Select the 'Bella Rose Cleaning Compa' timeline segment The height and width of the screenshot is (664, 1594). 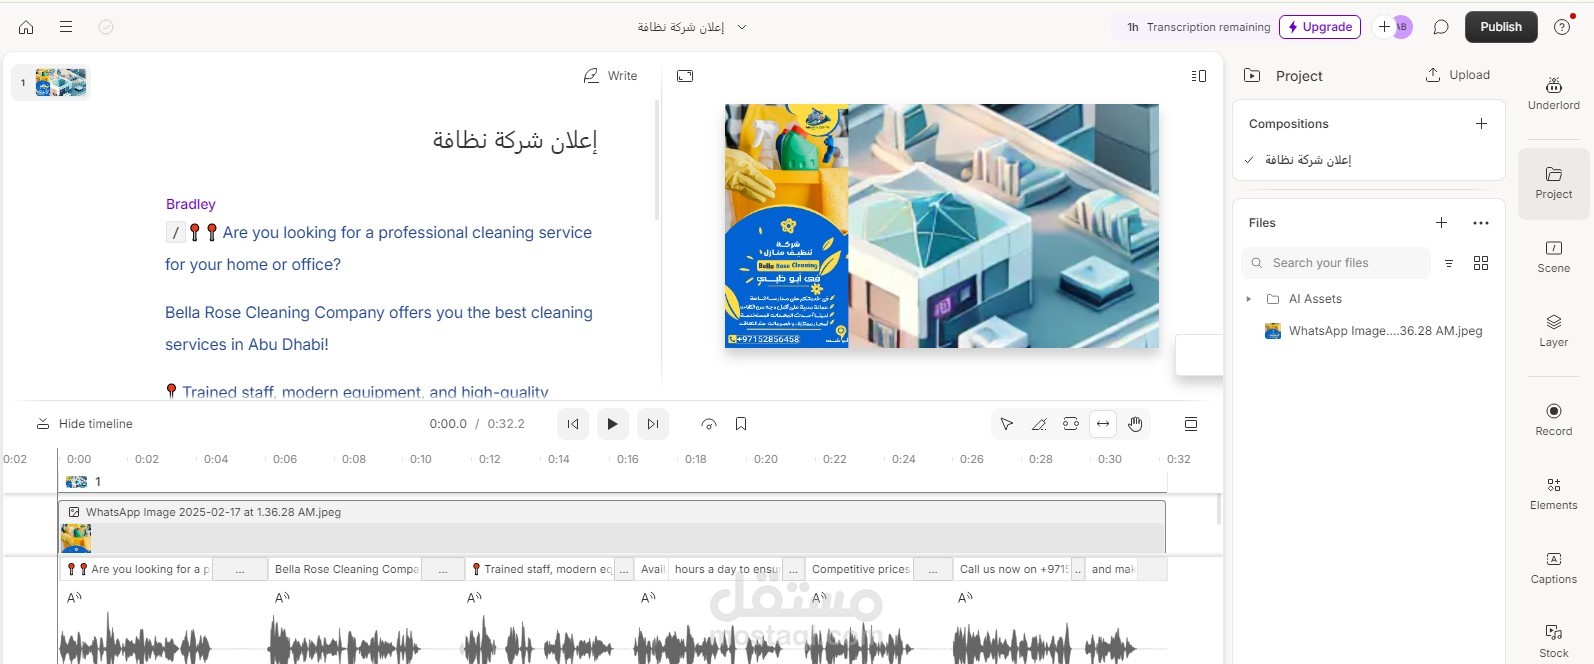345,569
